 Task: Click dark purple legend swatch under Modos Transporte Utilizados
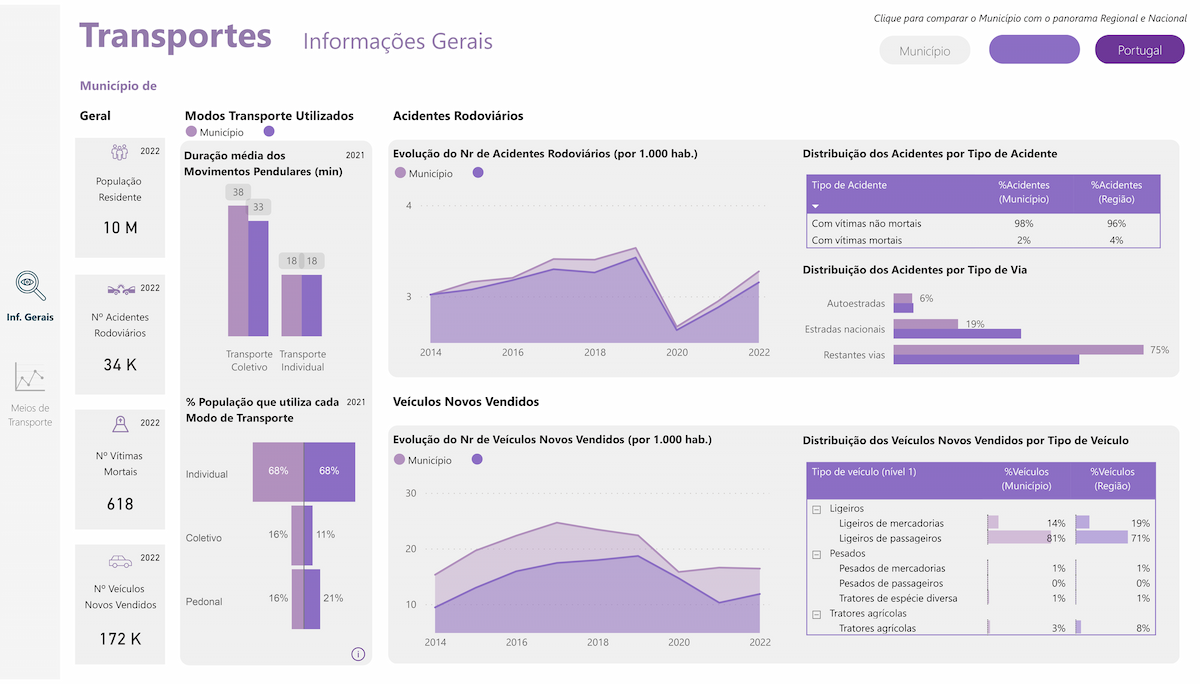[x=269, y=132]
